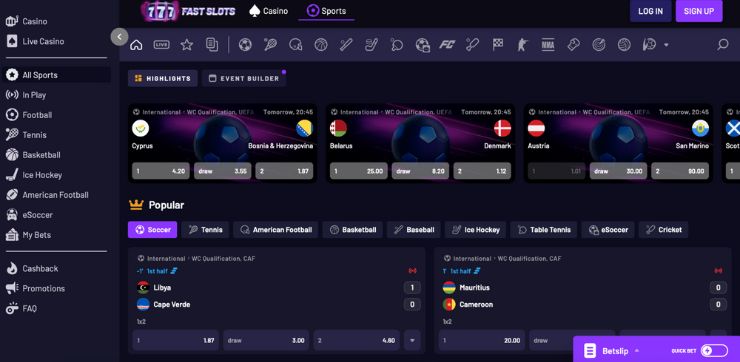Select eSoccer in Popular filters
This screenshot has height=362, width=740.
click(x=608, y=230)
